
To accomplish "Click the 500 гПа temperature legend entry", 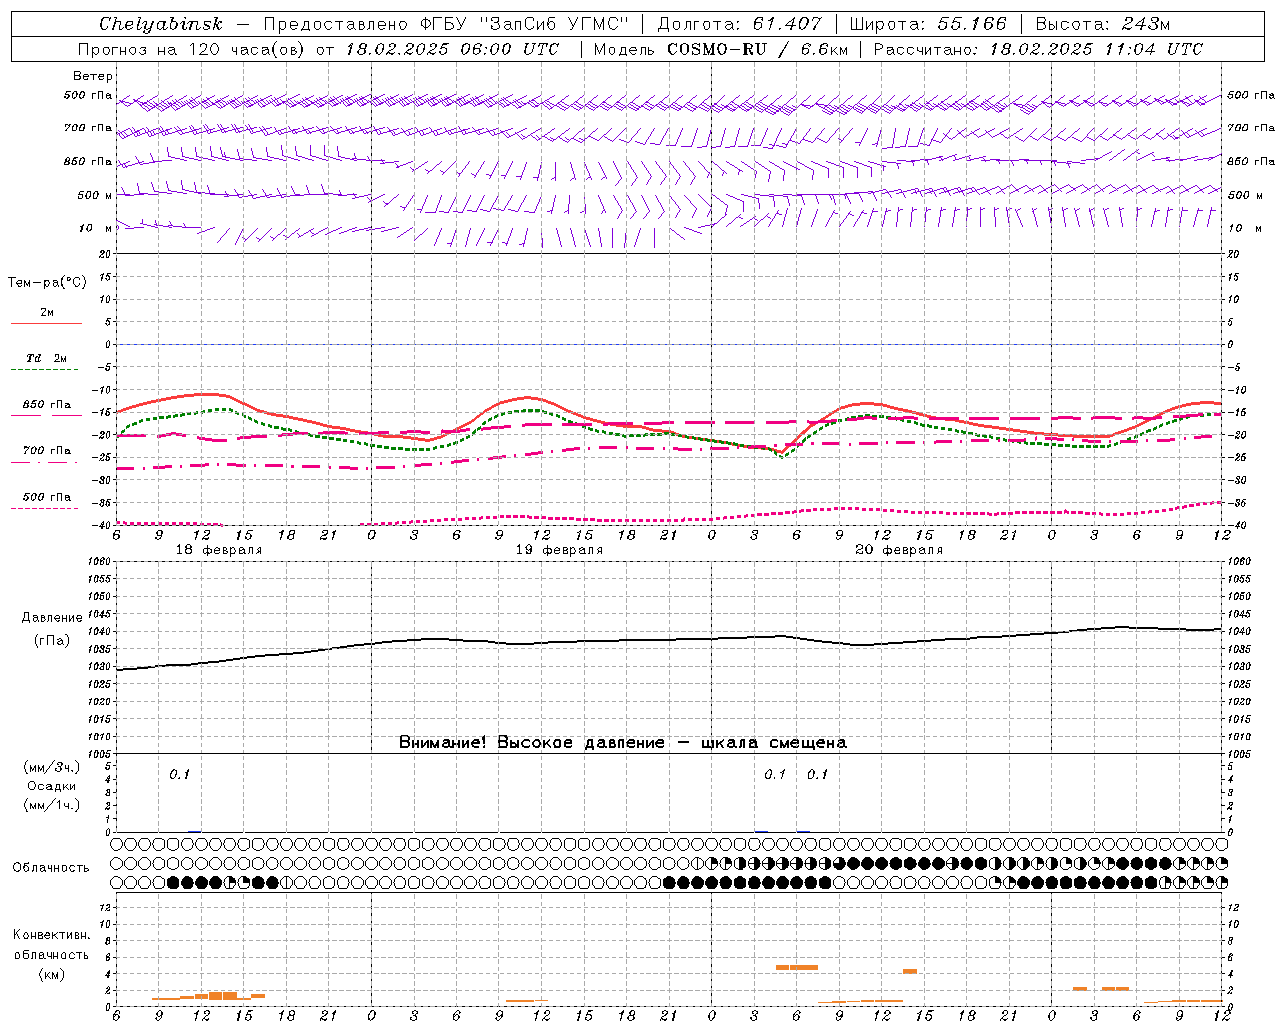I will point(47,496).
